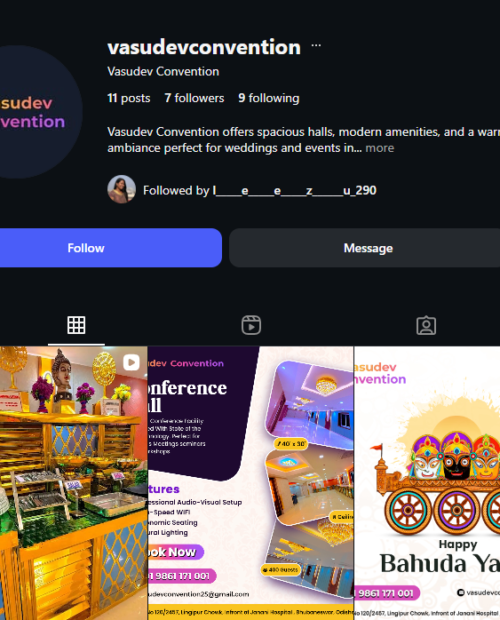View the 9 following list
Viewport: 500px width, 620px height.
269,98
